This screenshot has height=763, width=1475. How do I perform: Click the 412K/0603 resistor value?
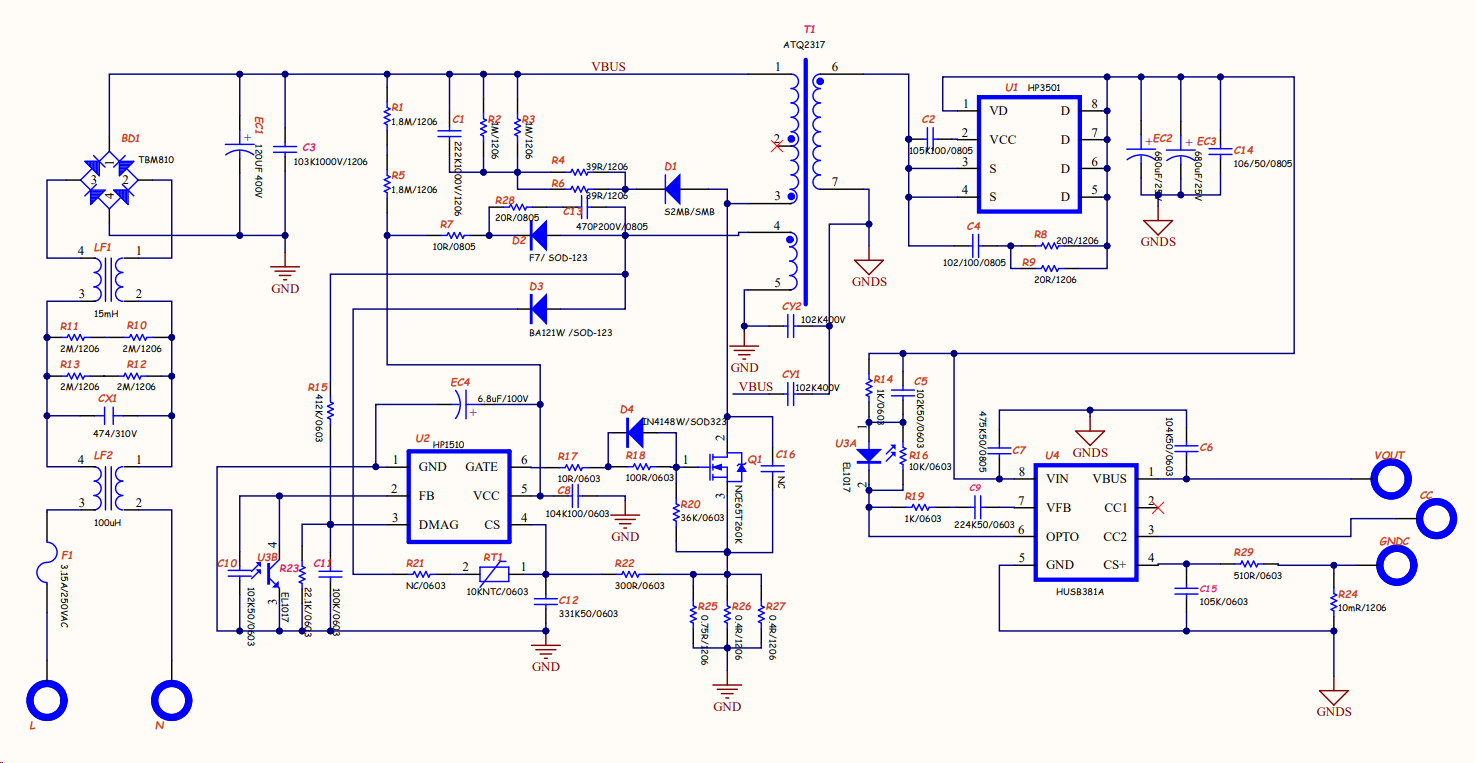319,419
